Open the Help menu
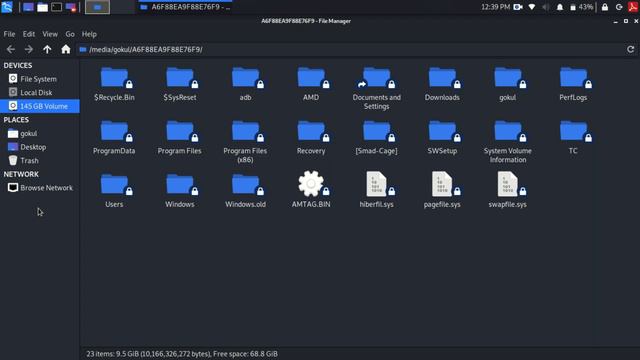Screen dimensions: 640x360 coord(89,34)
